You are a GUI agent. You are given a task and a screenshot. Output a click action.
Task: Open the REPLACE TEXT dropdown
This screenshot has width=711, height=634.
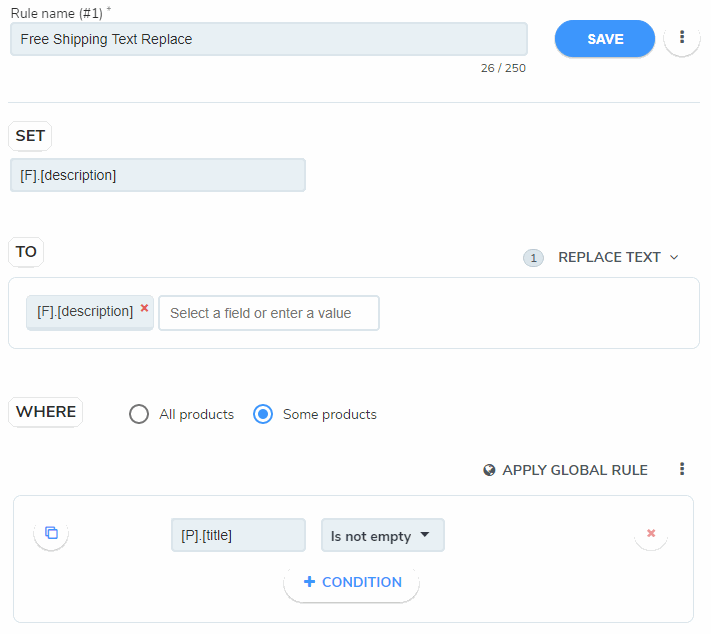(x=618, y=257)
